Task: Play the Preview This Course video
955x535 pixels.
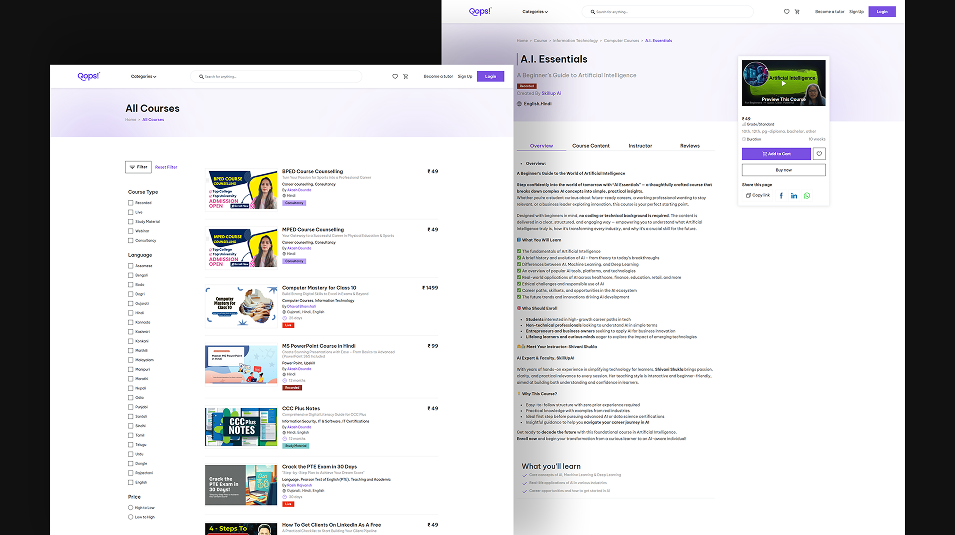Action: tap(784, 83)
